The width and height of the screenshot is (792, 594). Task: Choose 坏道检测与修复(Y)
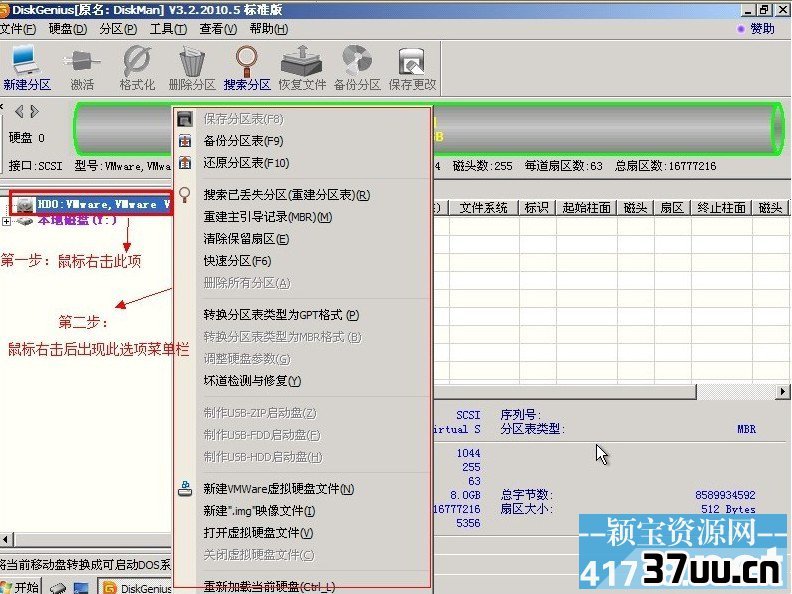pyautogui.click(x=252, y=380)
